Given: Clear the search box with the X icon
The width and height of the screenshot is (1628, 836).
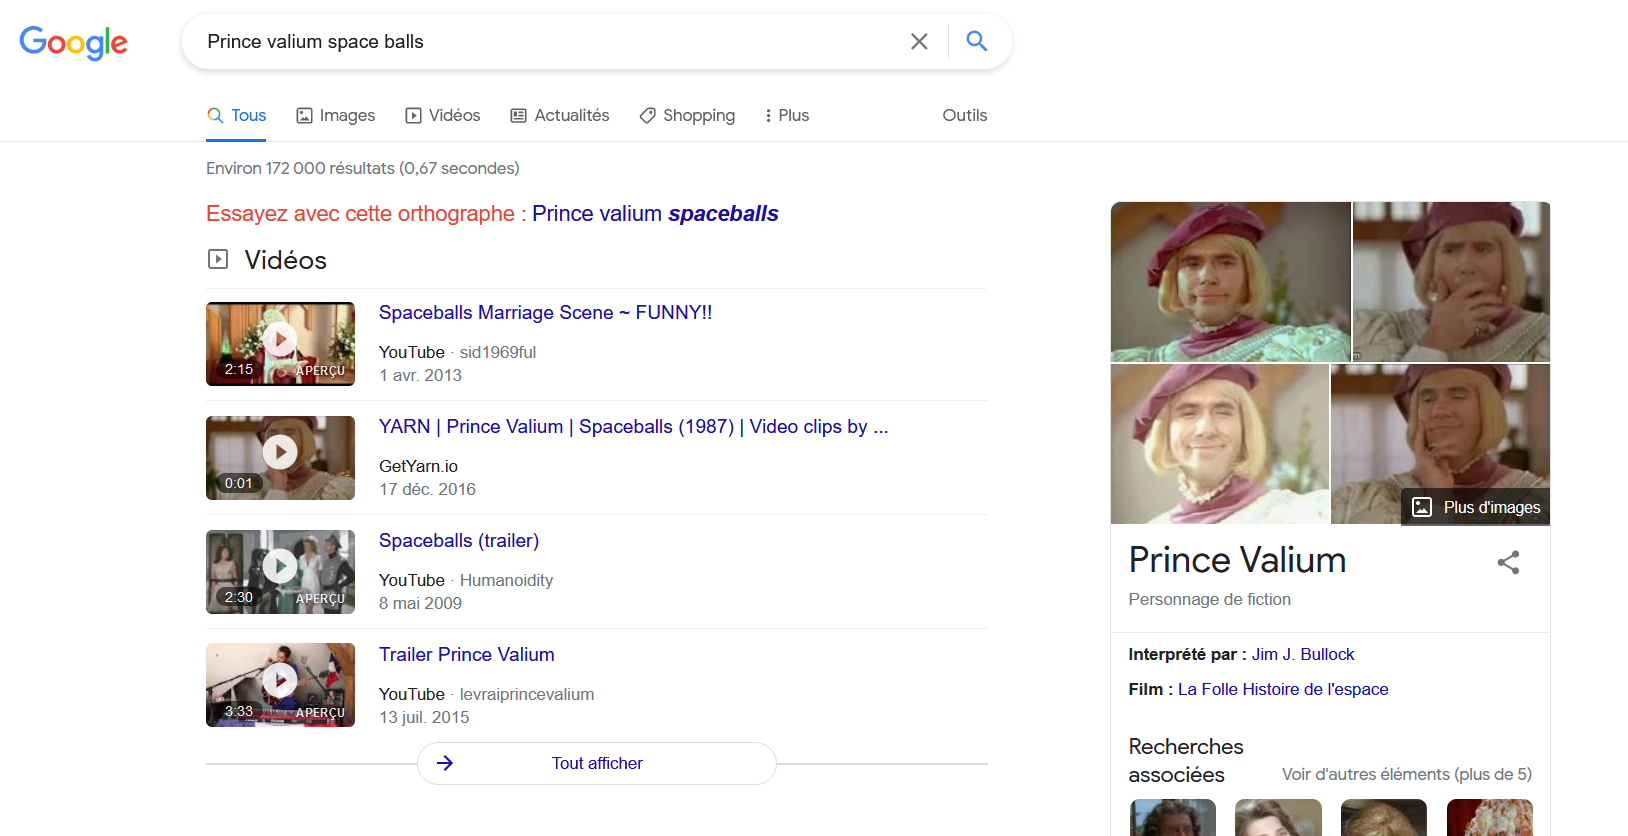Looking at the screenshot, I should coord(919,41).
